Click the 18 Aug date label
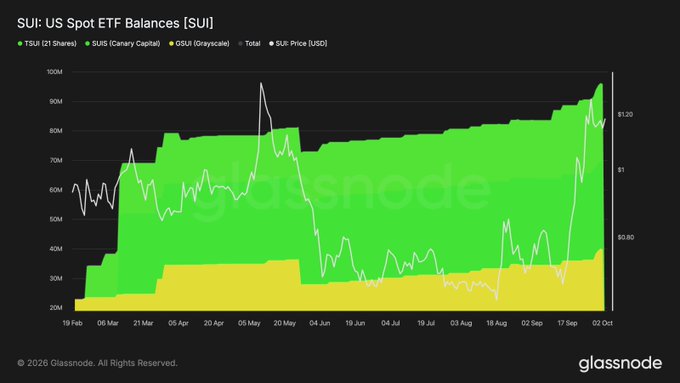The height and width of the screenshot is (383, 680). click(497, 323)
